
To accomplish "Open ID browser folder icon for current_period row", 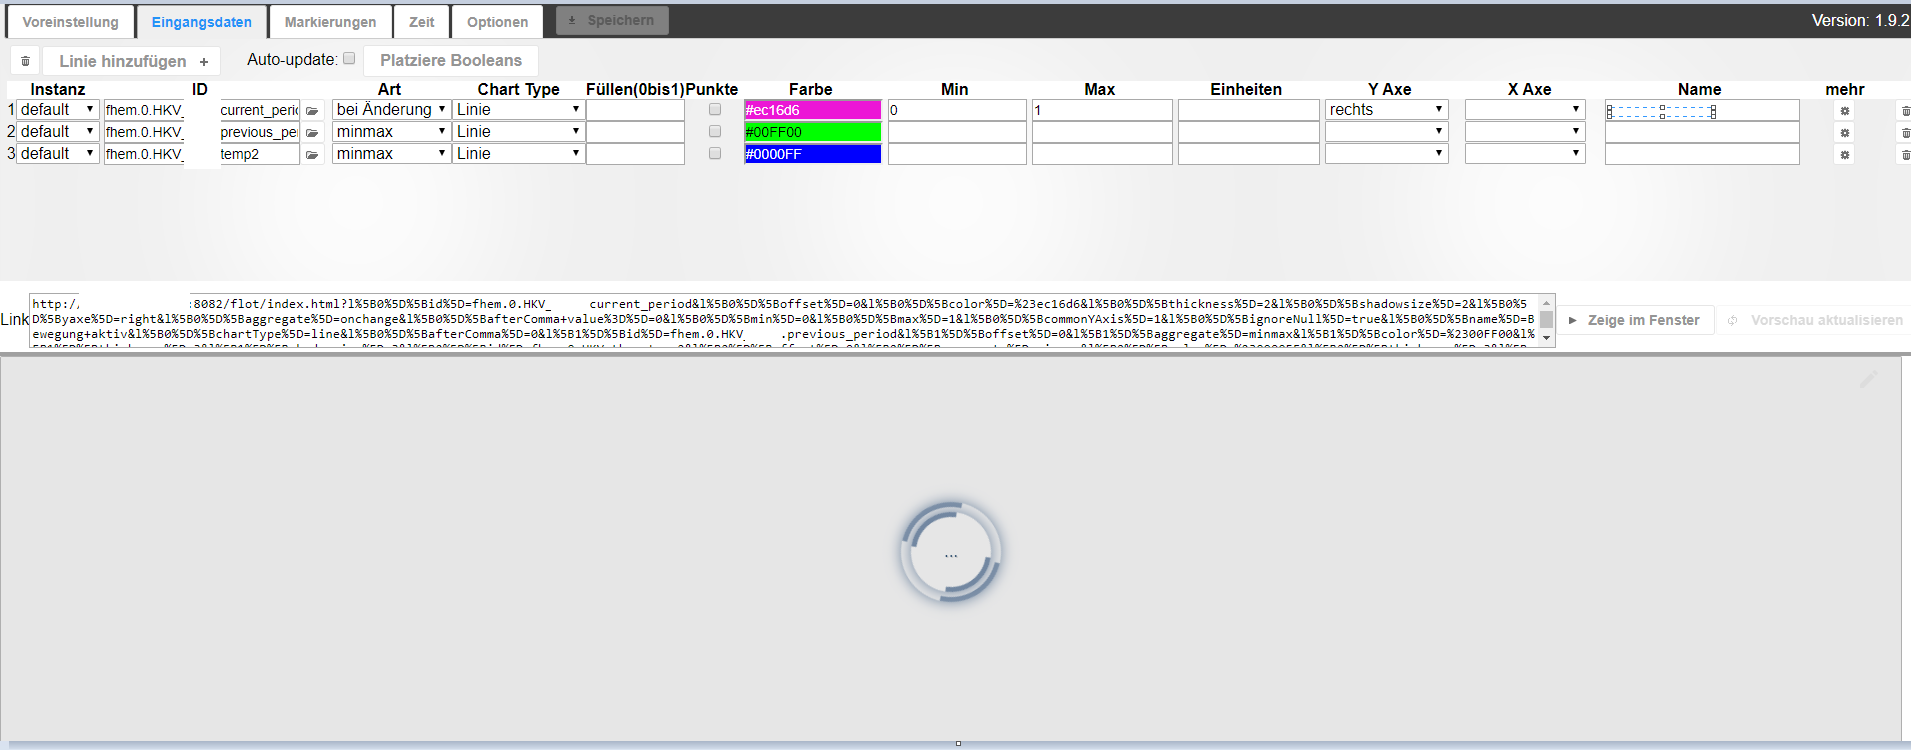I will tap(312, 110).
